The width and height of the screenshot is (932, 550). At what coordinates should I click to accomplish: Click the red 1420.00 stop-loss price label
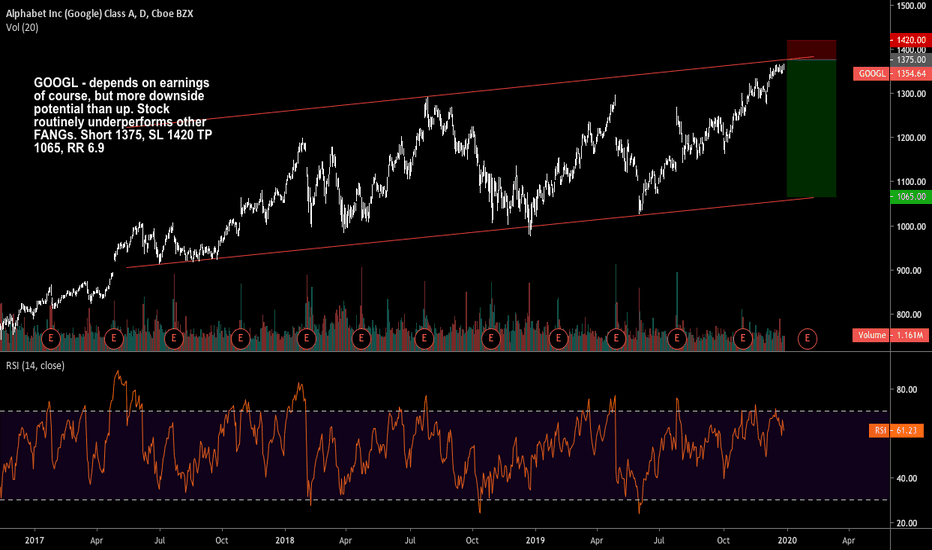tap(911, 40)
